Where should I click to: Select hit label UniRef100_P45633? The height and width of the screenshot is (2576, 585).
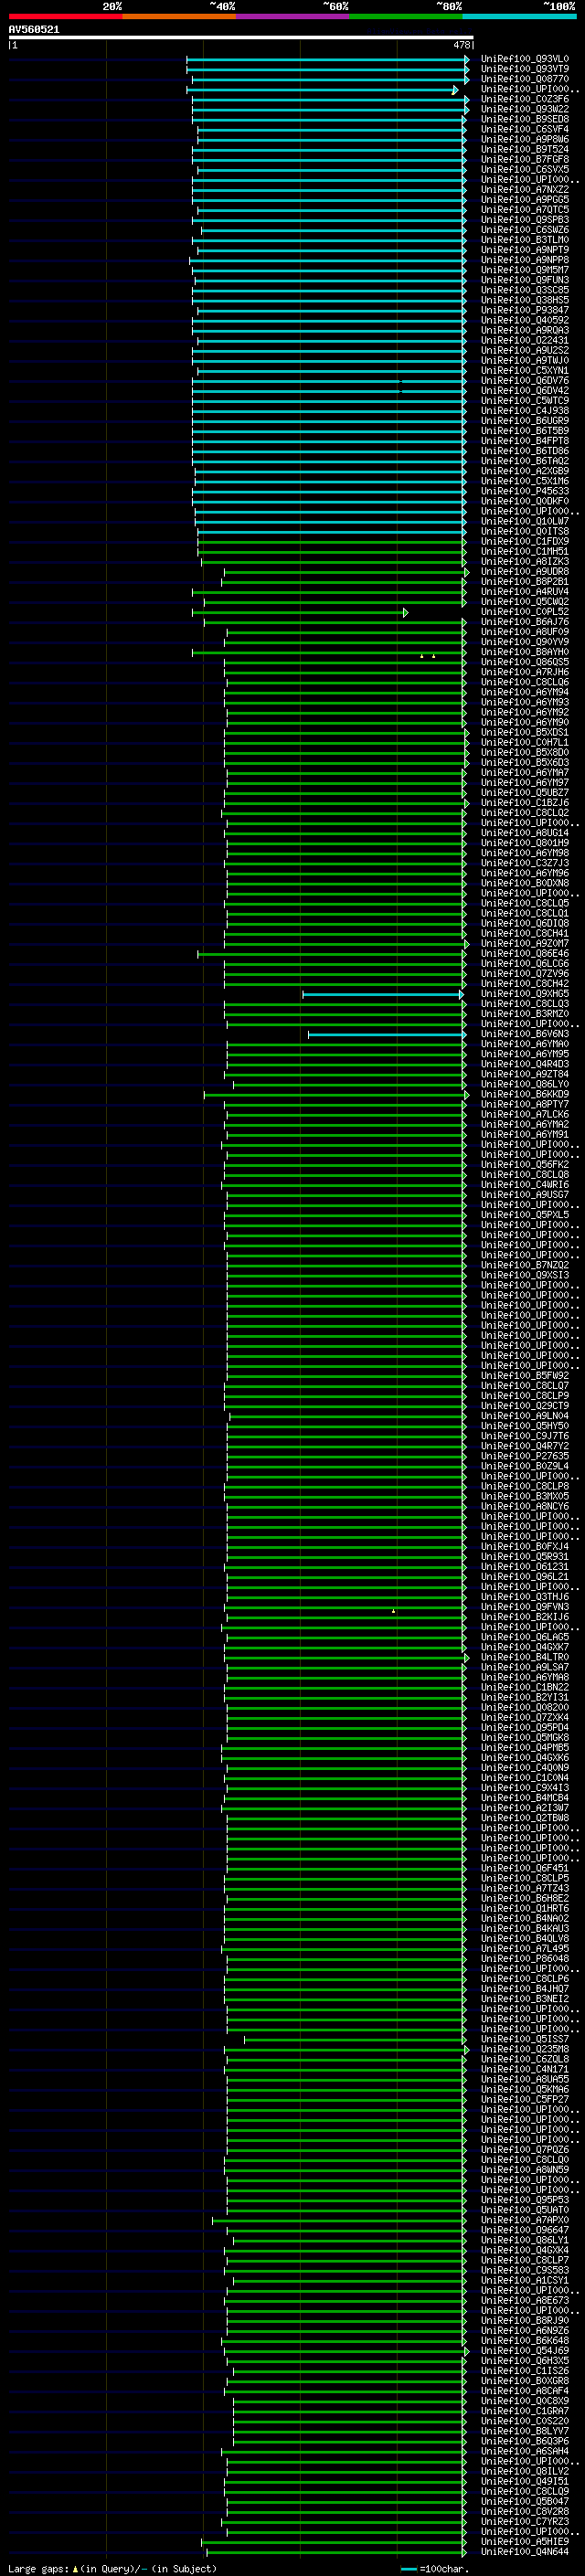click(x=525, y=491)
